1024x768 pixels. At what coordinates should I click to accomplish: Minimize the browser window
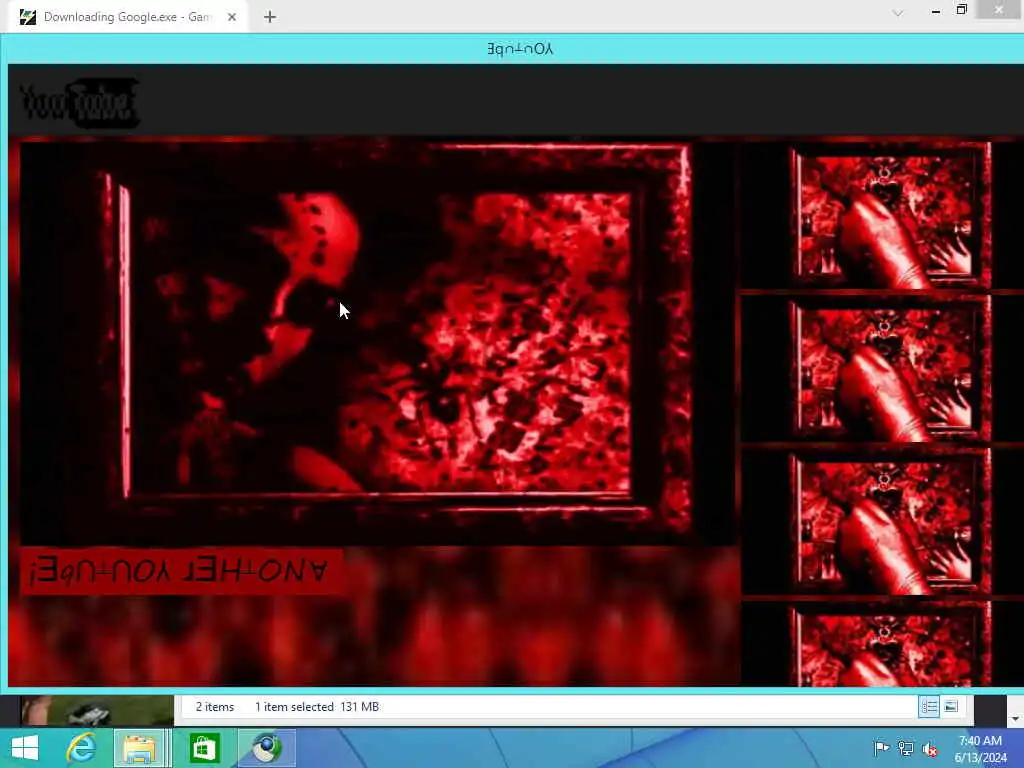(x=936, y=10)
